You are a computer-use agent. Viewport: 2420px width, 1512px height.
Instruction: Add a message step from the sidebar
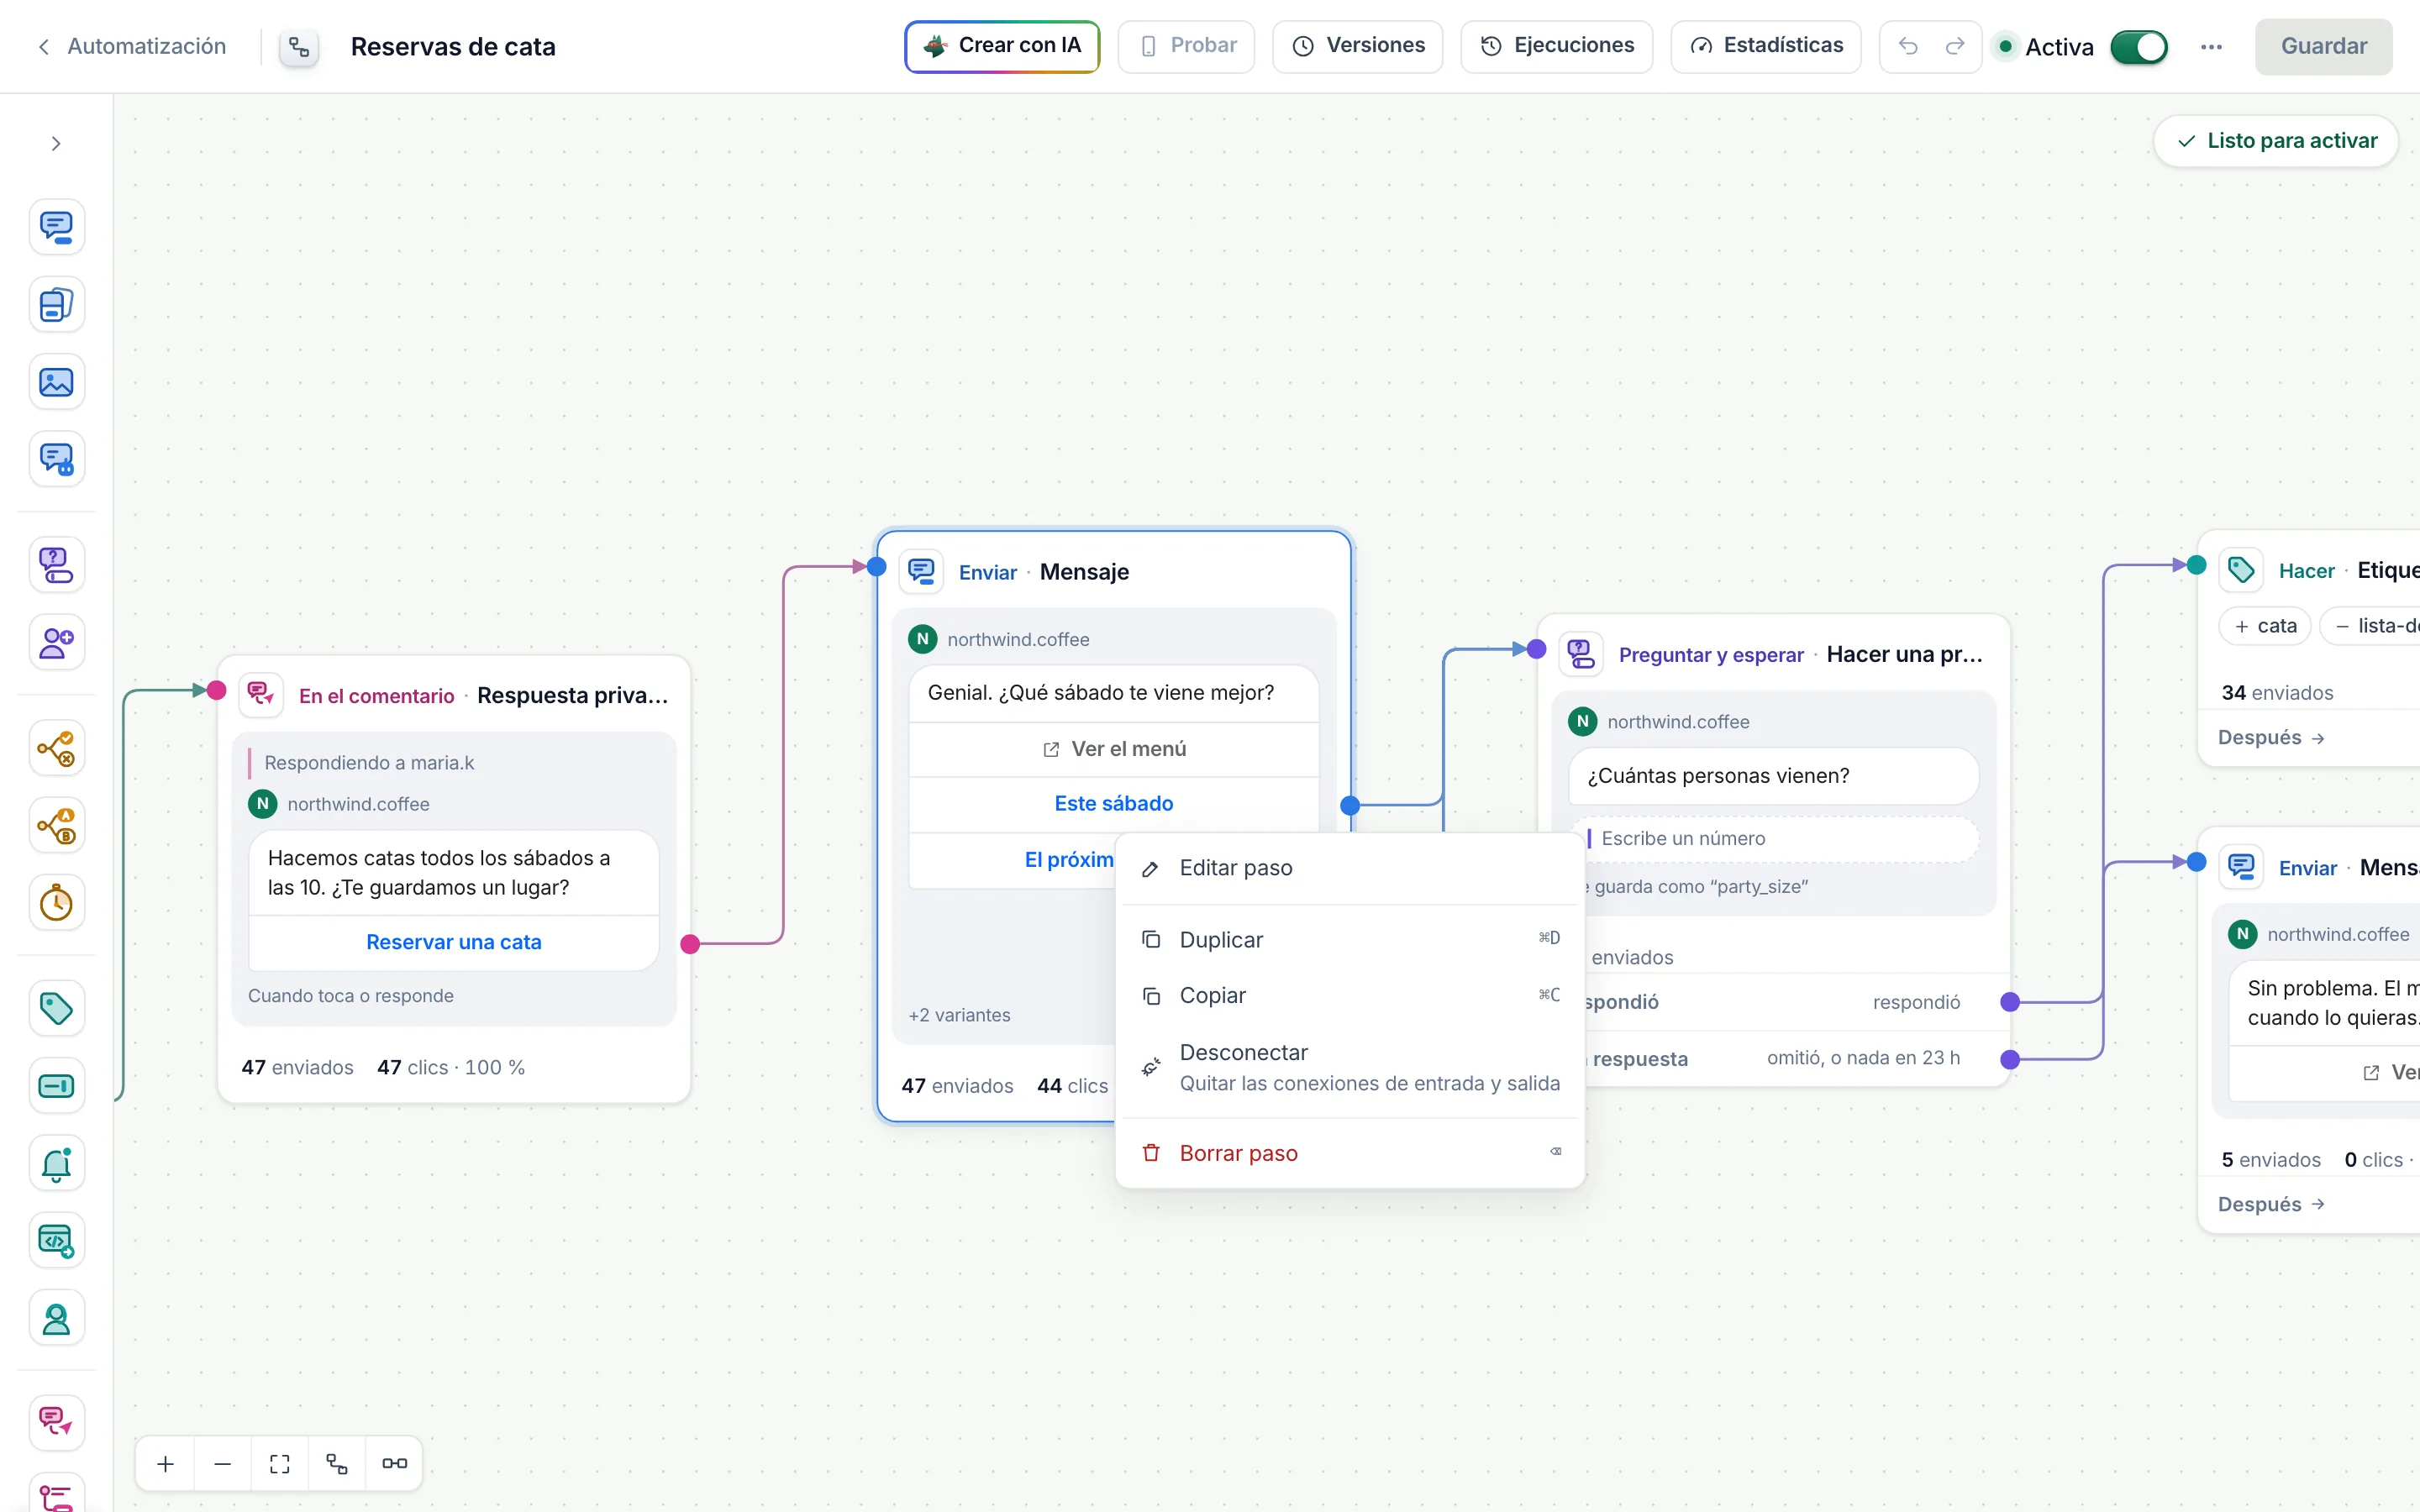(56, 227)
